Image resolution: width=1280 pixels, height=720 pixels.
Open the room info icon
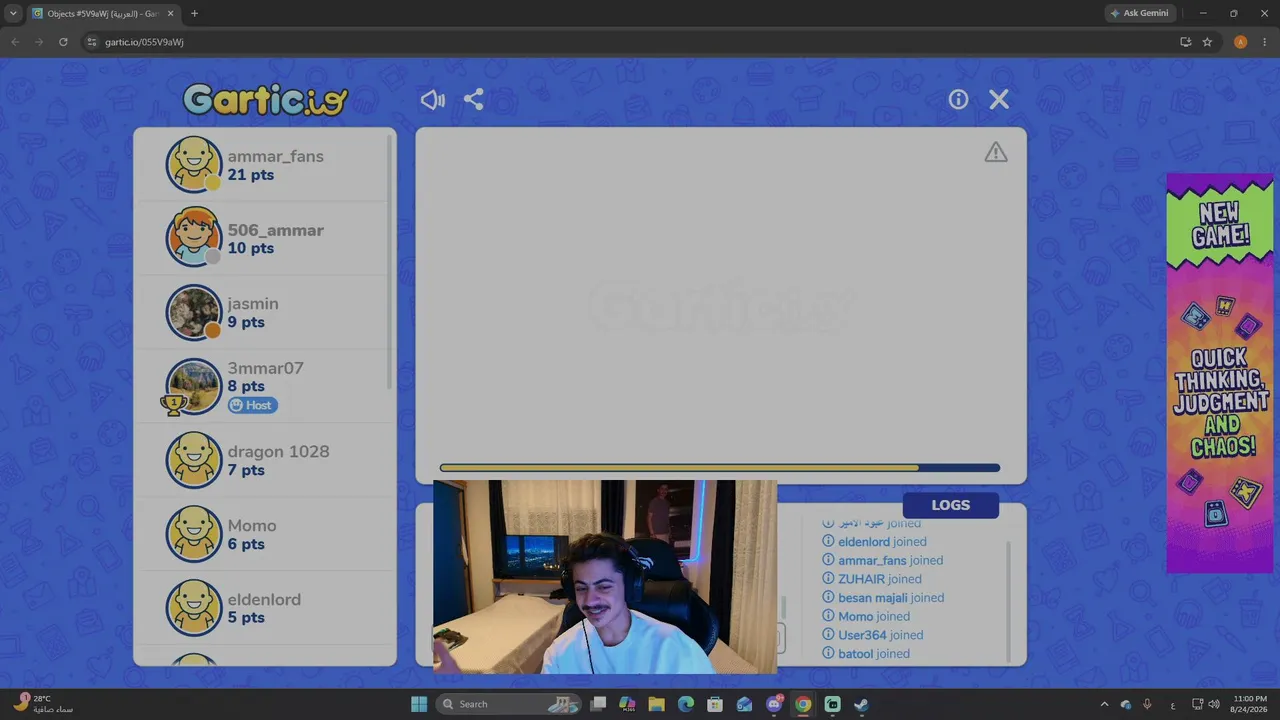tap(958, 100)
